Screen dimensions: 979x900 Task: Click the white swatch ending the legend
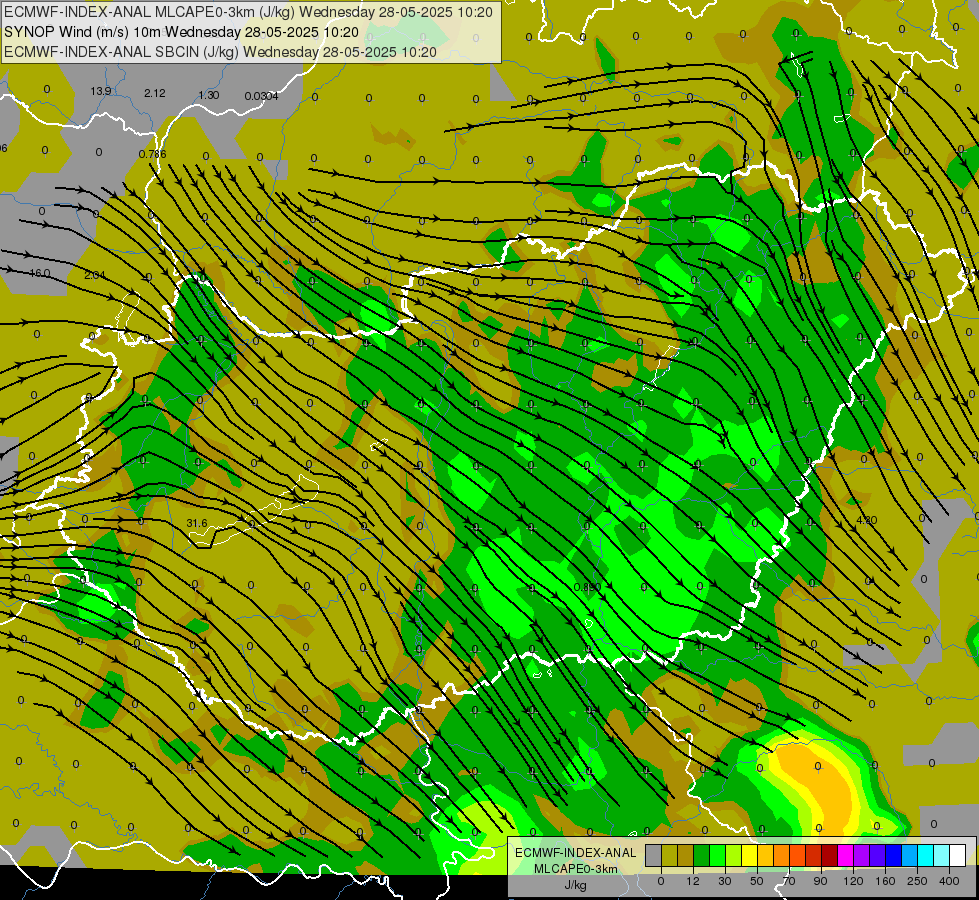tap(958, 855)
